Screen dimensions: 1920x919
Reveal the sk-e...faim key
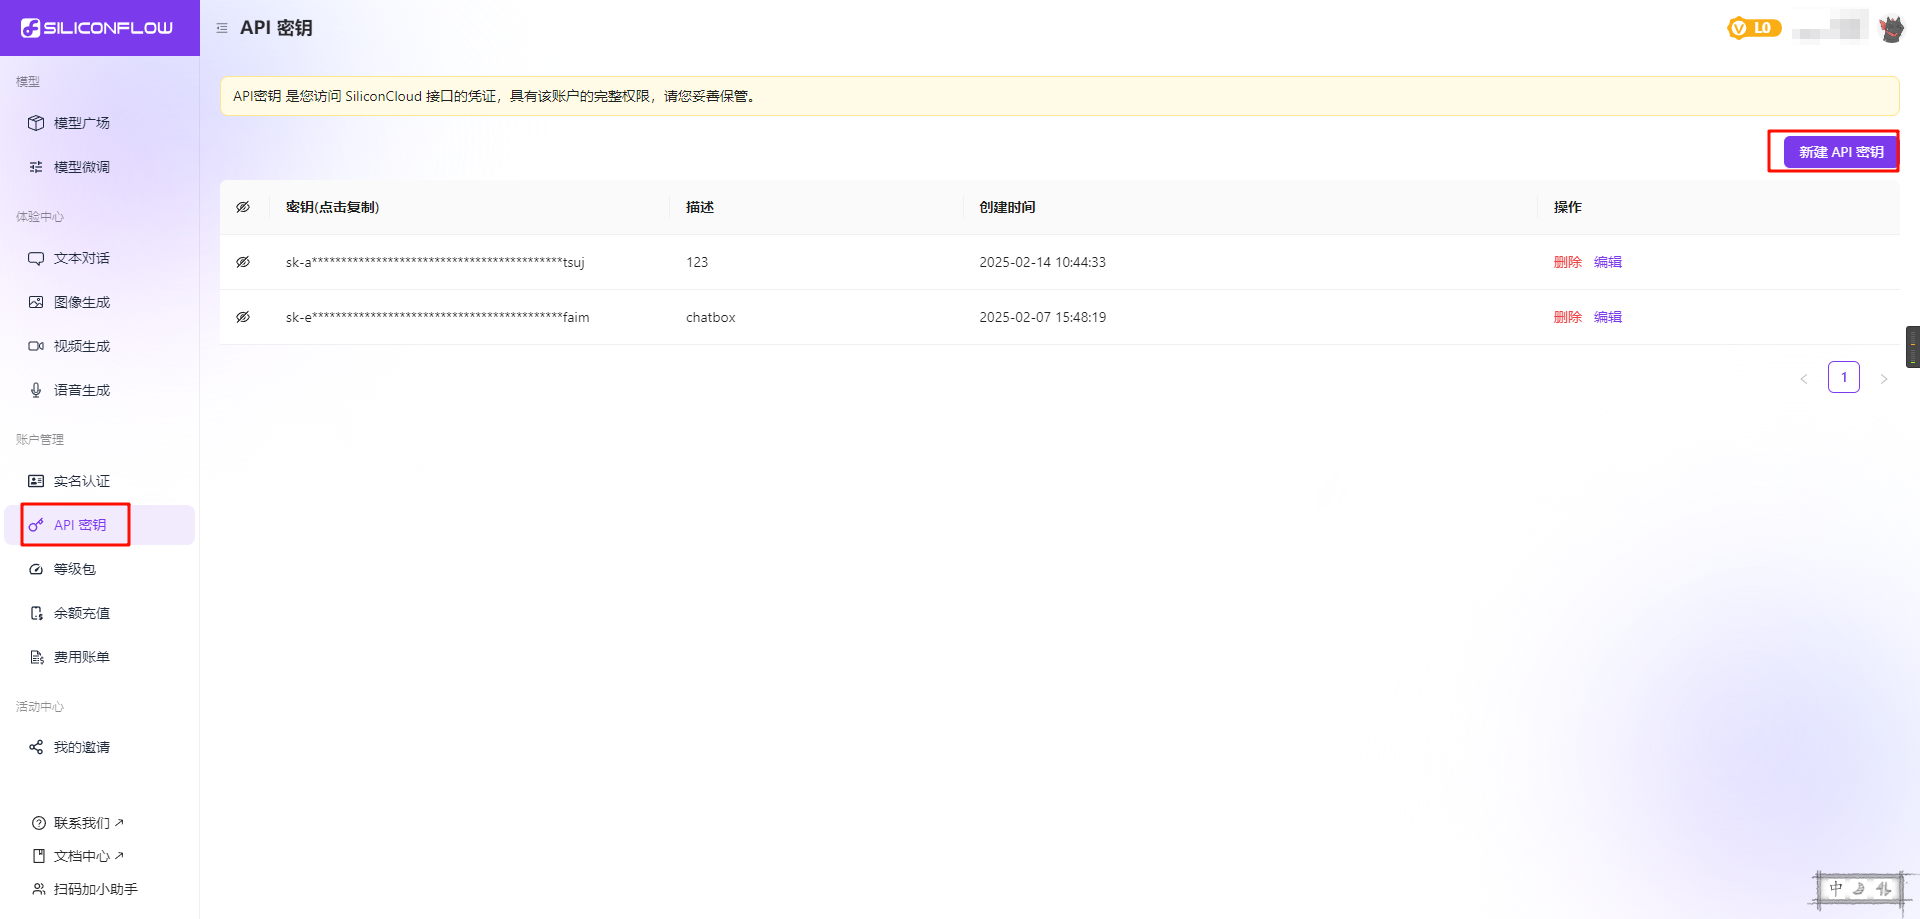(243, 317)
